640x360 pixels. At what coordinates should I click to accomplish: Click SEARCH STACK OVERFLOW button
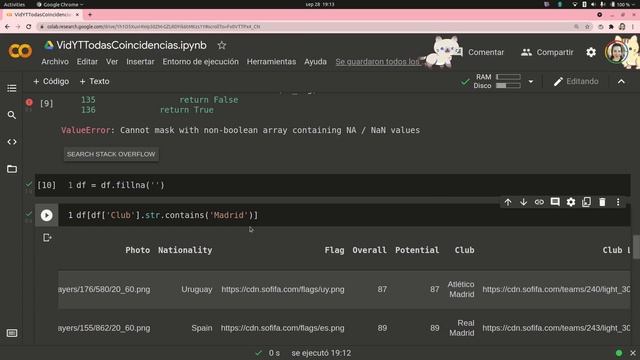pyautogui.click(x=111, y=154)
